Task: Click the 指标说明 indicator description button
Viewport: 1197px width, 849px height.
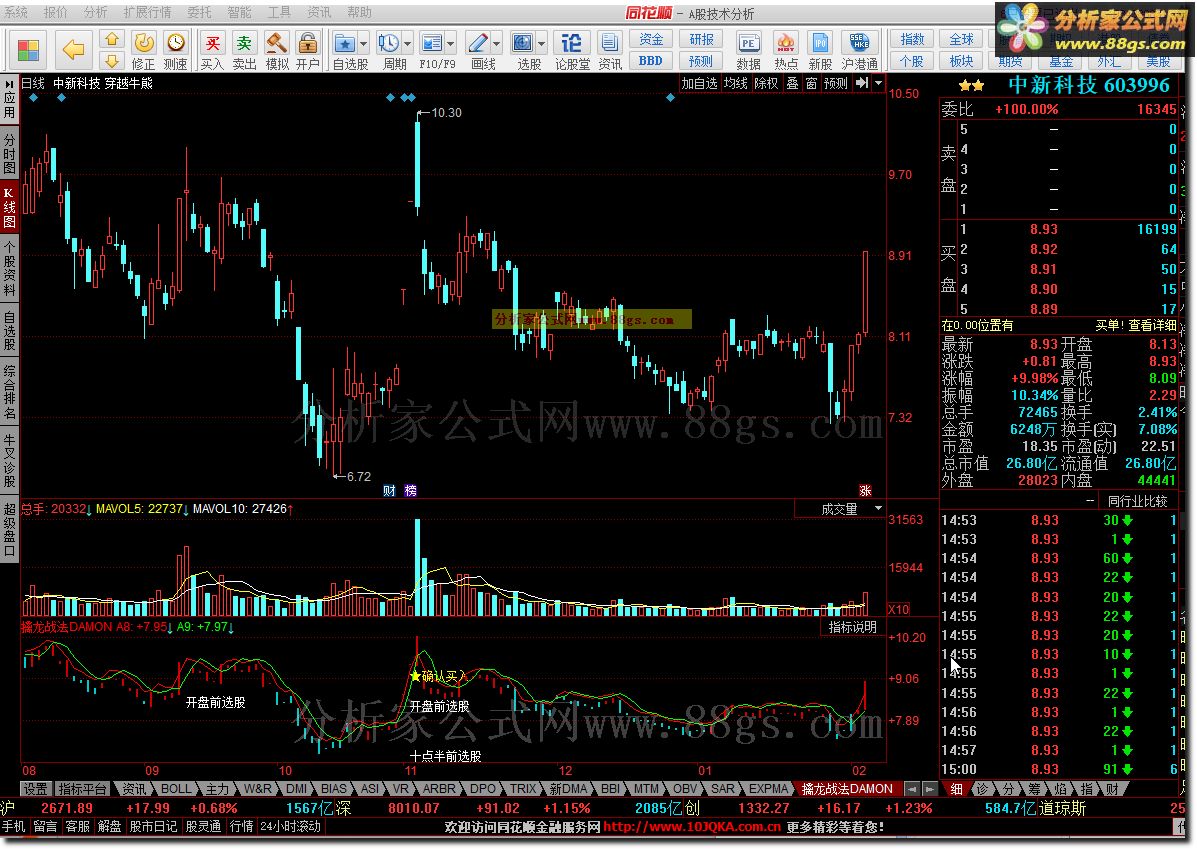Action: [853, 628]
